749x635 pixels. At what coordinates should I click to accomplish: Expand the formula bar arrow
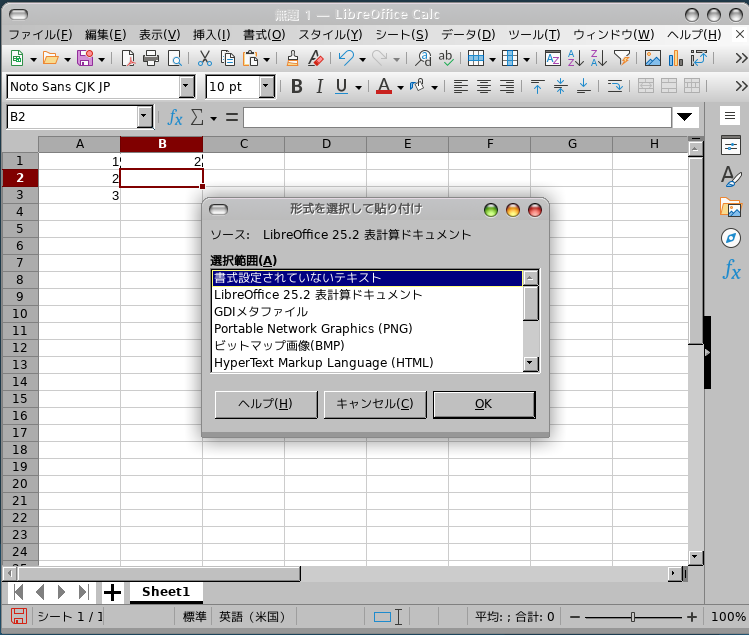(x=685, y=117)
